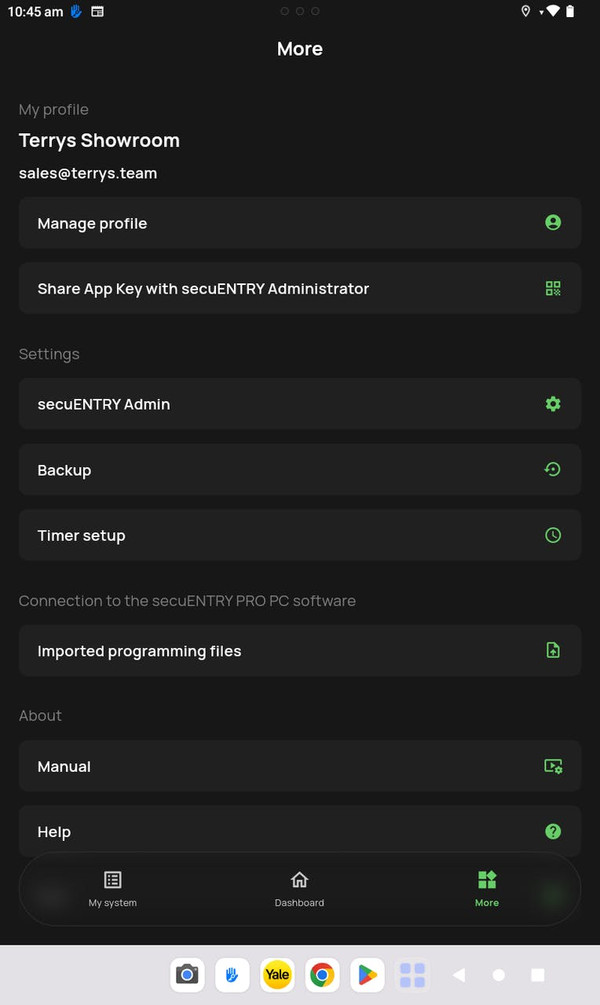Tap the Help question mark icon
The image size is (600, 1005).
pyautogui.click(x=553, y=831)
